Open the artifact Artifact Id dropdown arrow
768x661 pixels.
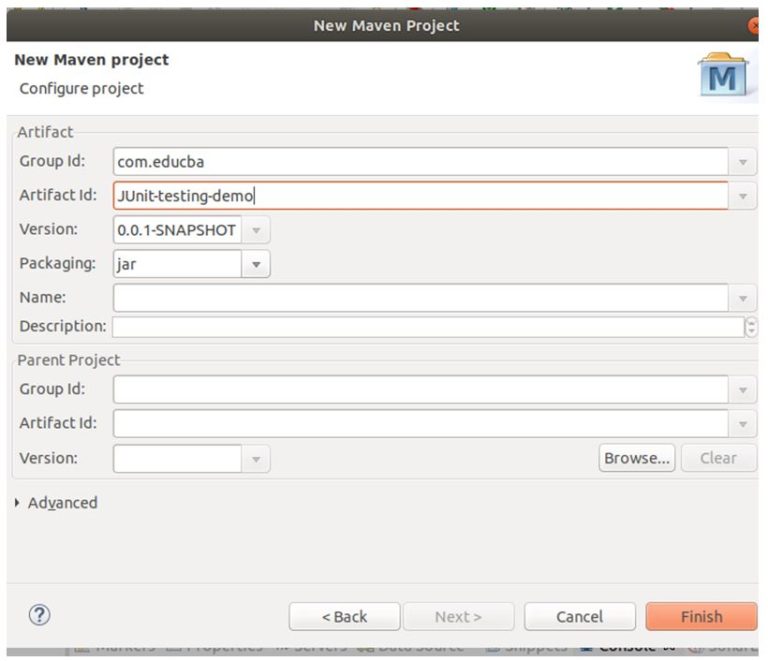(x=743, y=196)
